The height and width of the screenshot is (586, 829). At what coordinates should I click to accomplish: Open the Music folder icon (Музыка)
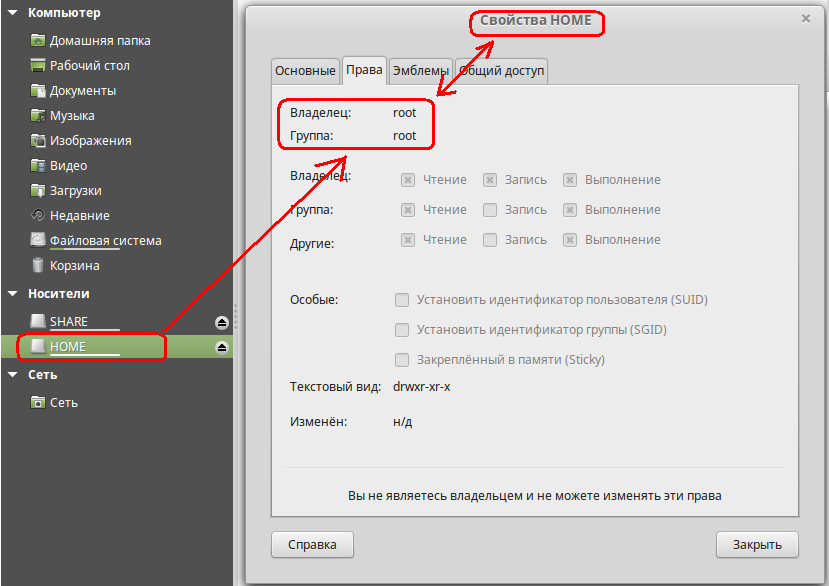click(38, 116)
